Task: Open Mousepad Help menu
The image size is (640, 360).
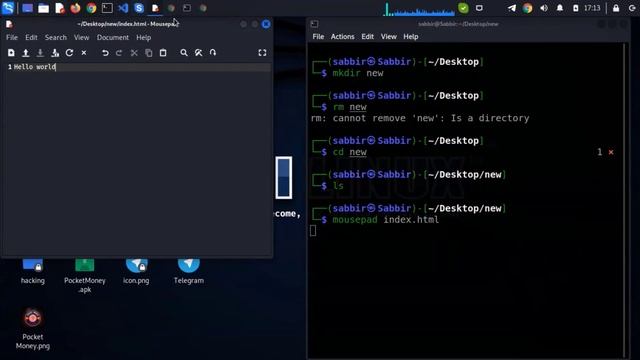Action: pos(144,38)
